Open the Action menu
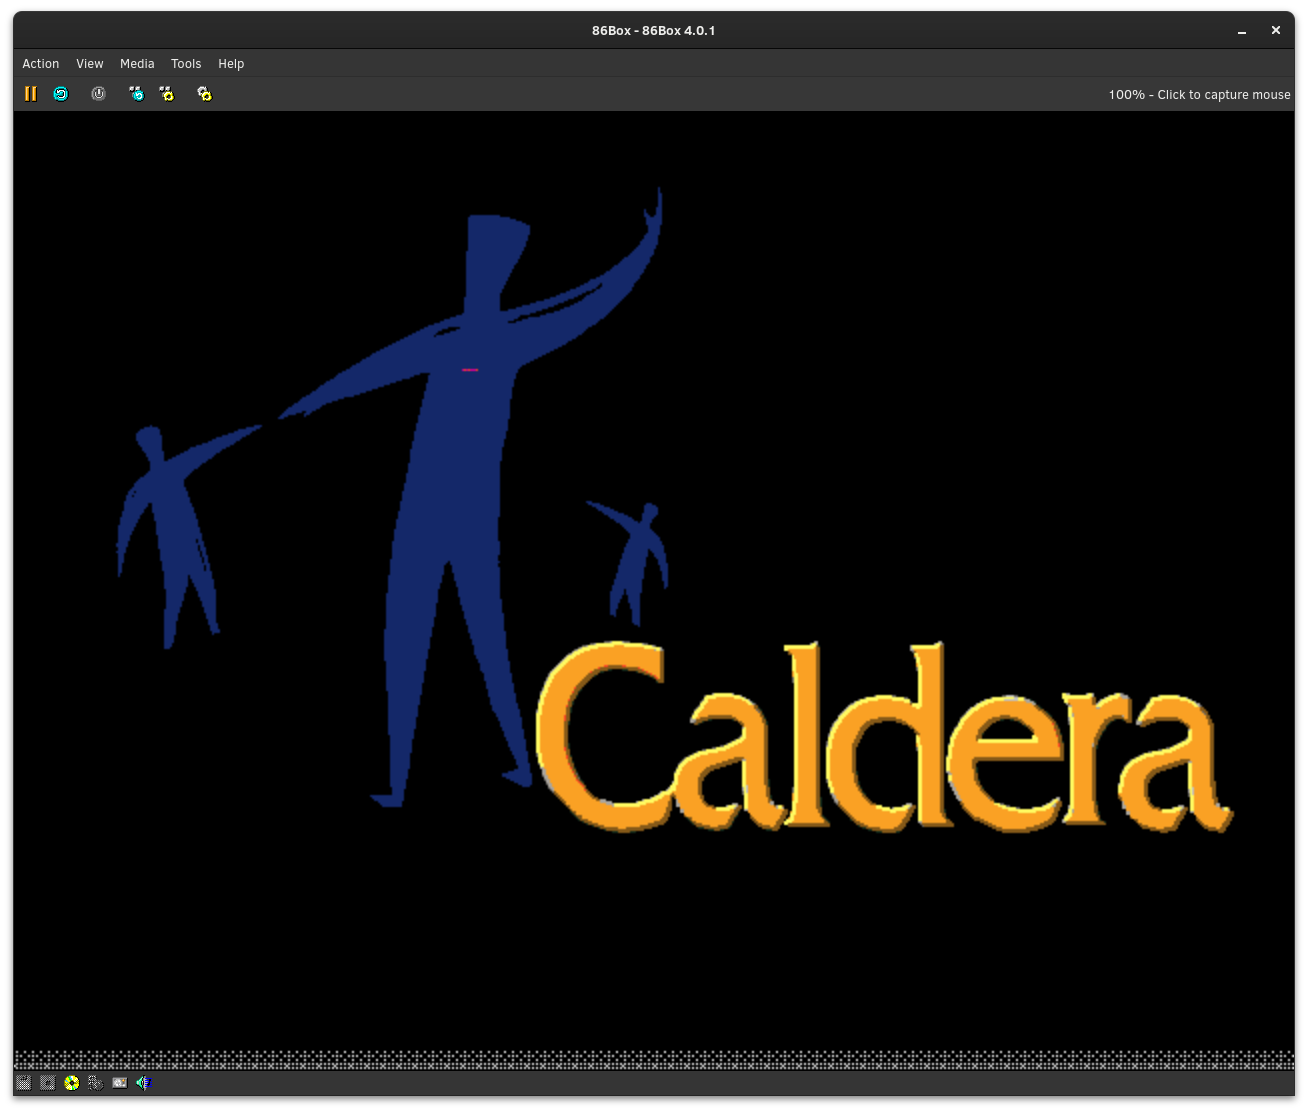1308x1112 pixels. click(x=40, y=63)
